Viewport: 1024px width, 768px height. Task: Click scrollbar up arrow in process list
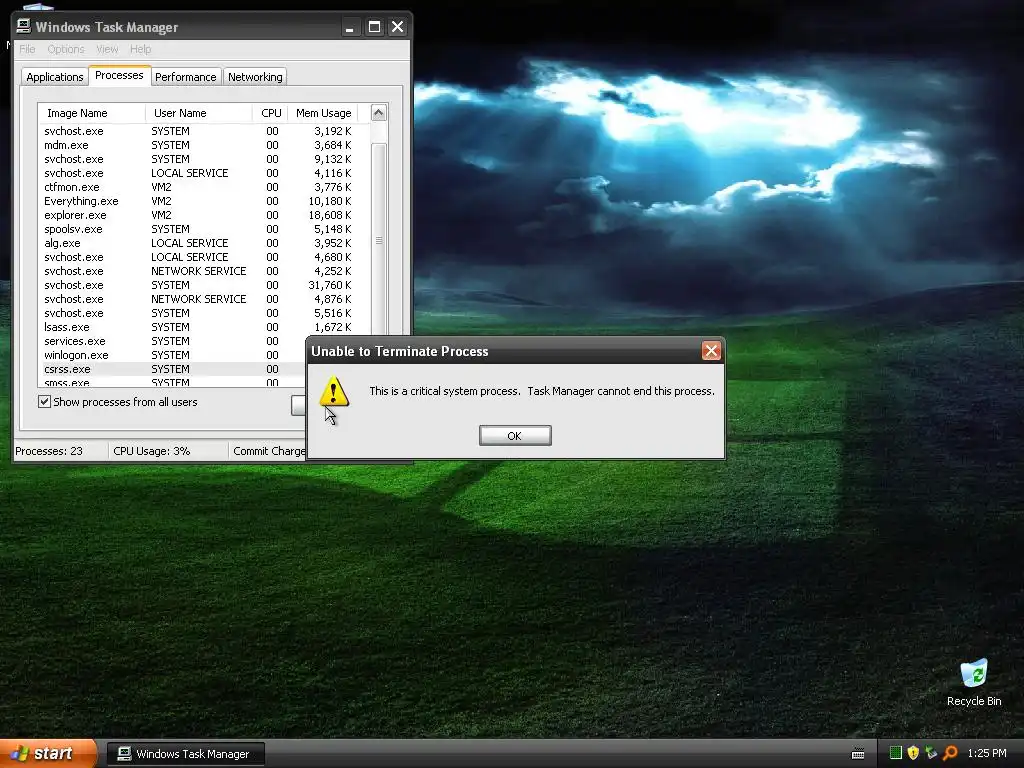coord(379,113)
